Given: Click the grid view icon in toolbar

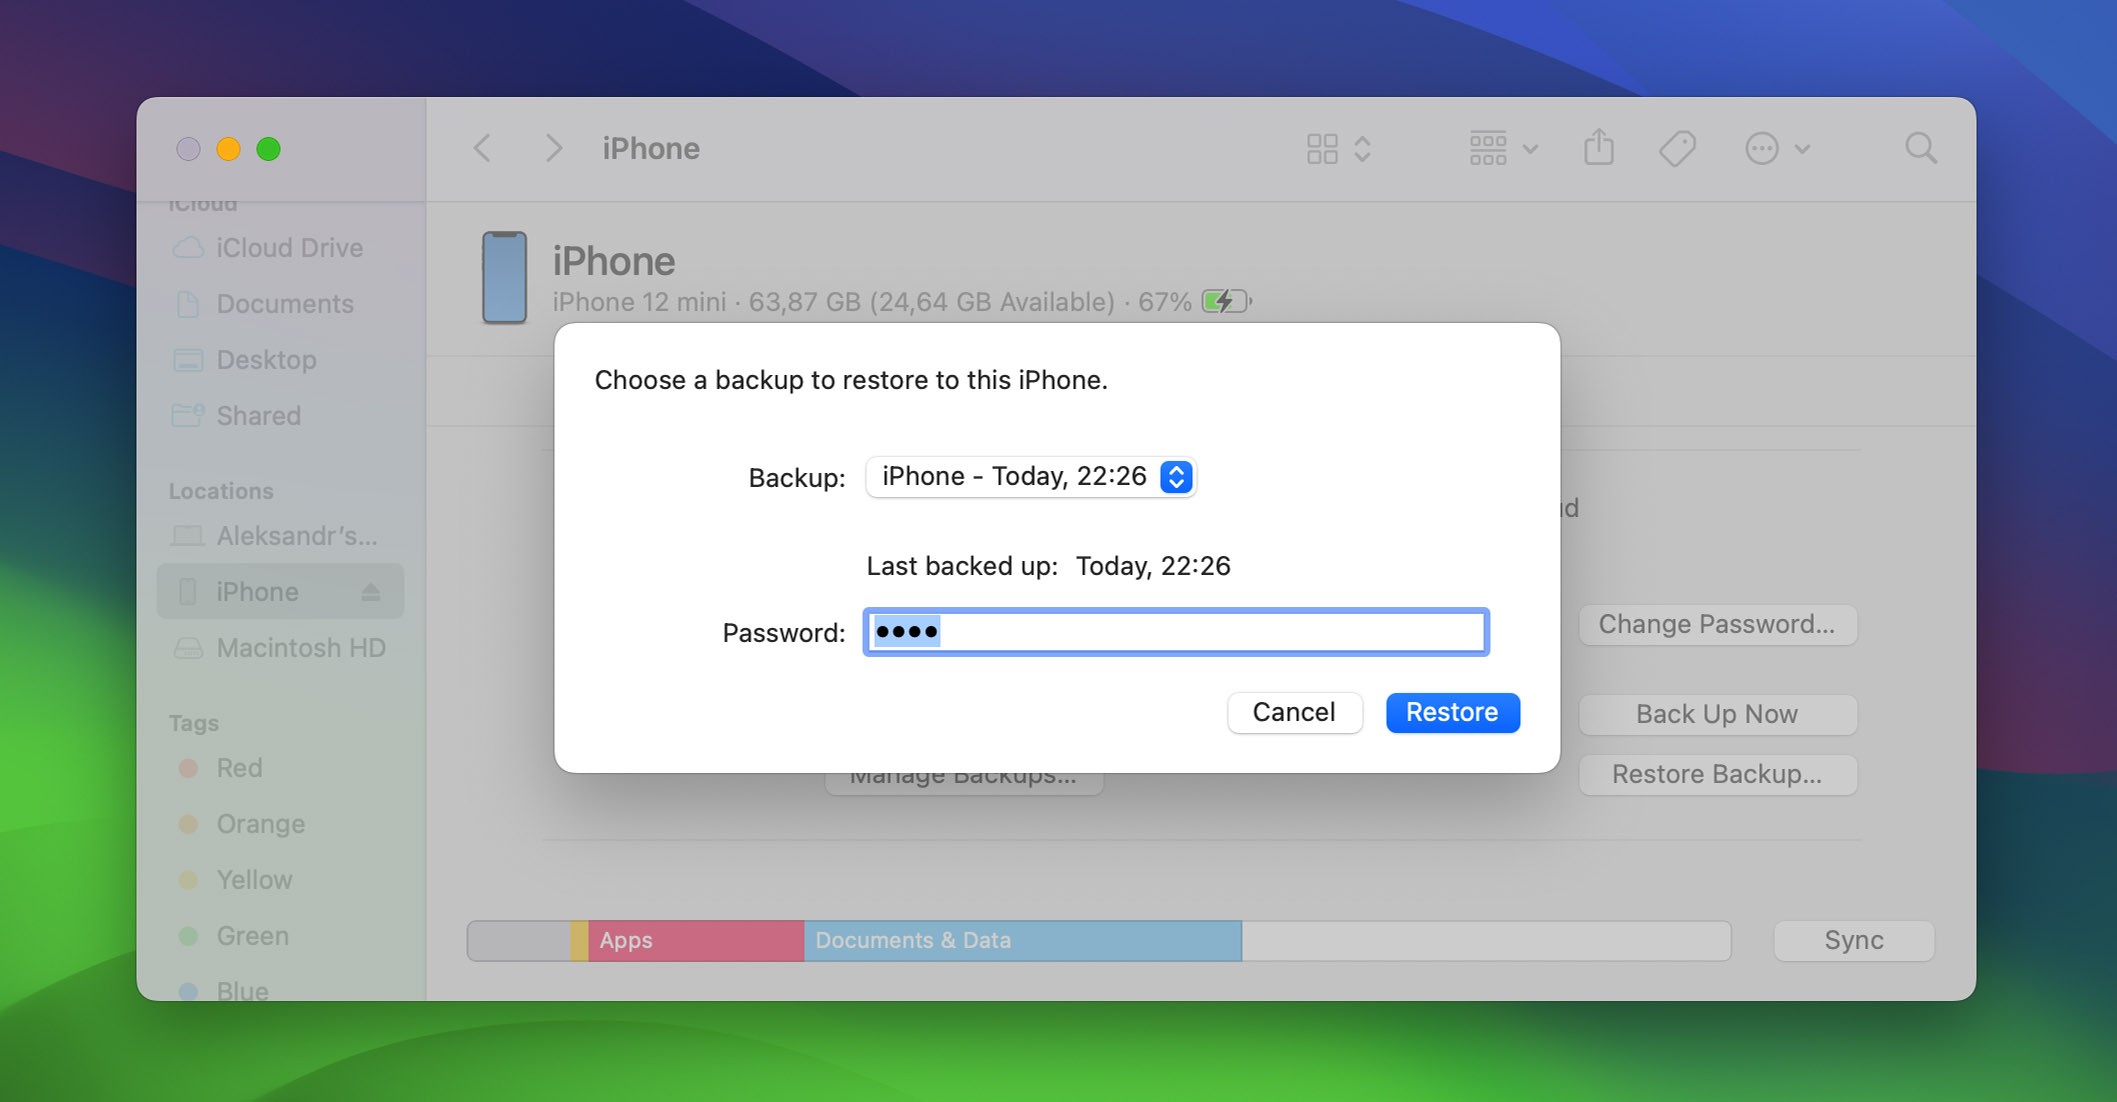Looking at the screenshot, I should tap(1323, 147).
